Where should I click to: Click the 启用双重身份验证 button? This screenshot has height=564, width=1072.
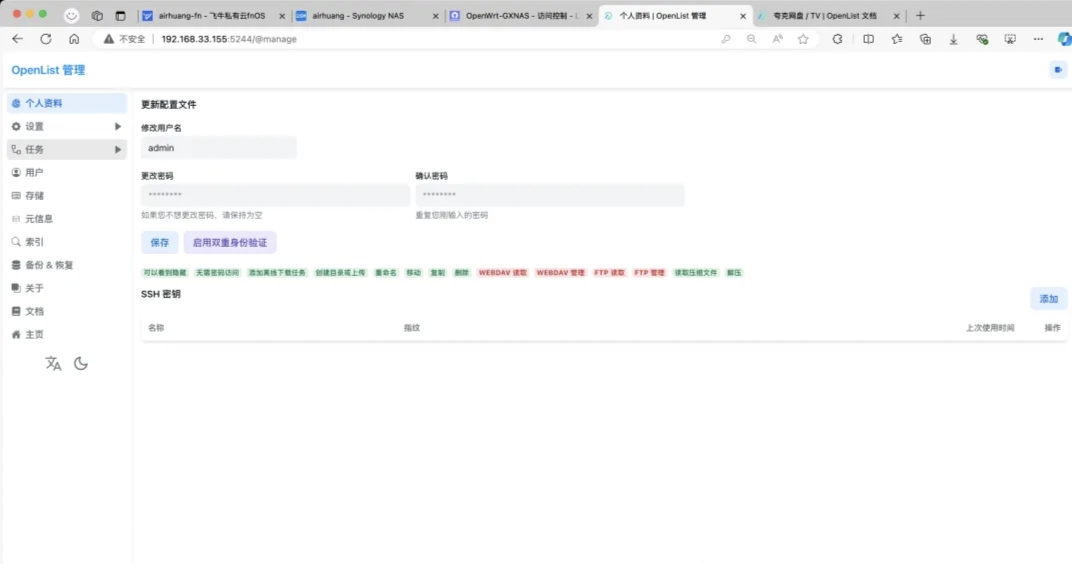[x=230, y=242]
